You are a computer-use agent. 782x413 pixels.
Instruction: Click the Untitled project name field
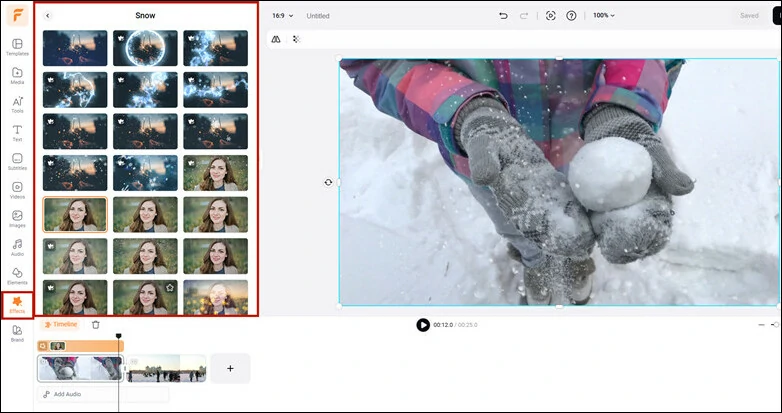(318, 15)
